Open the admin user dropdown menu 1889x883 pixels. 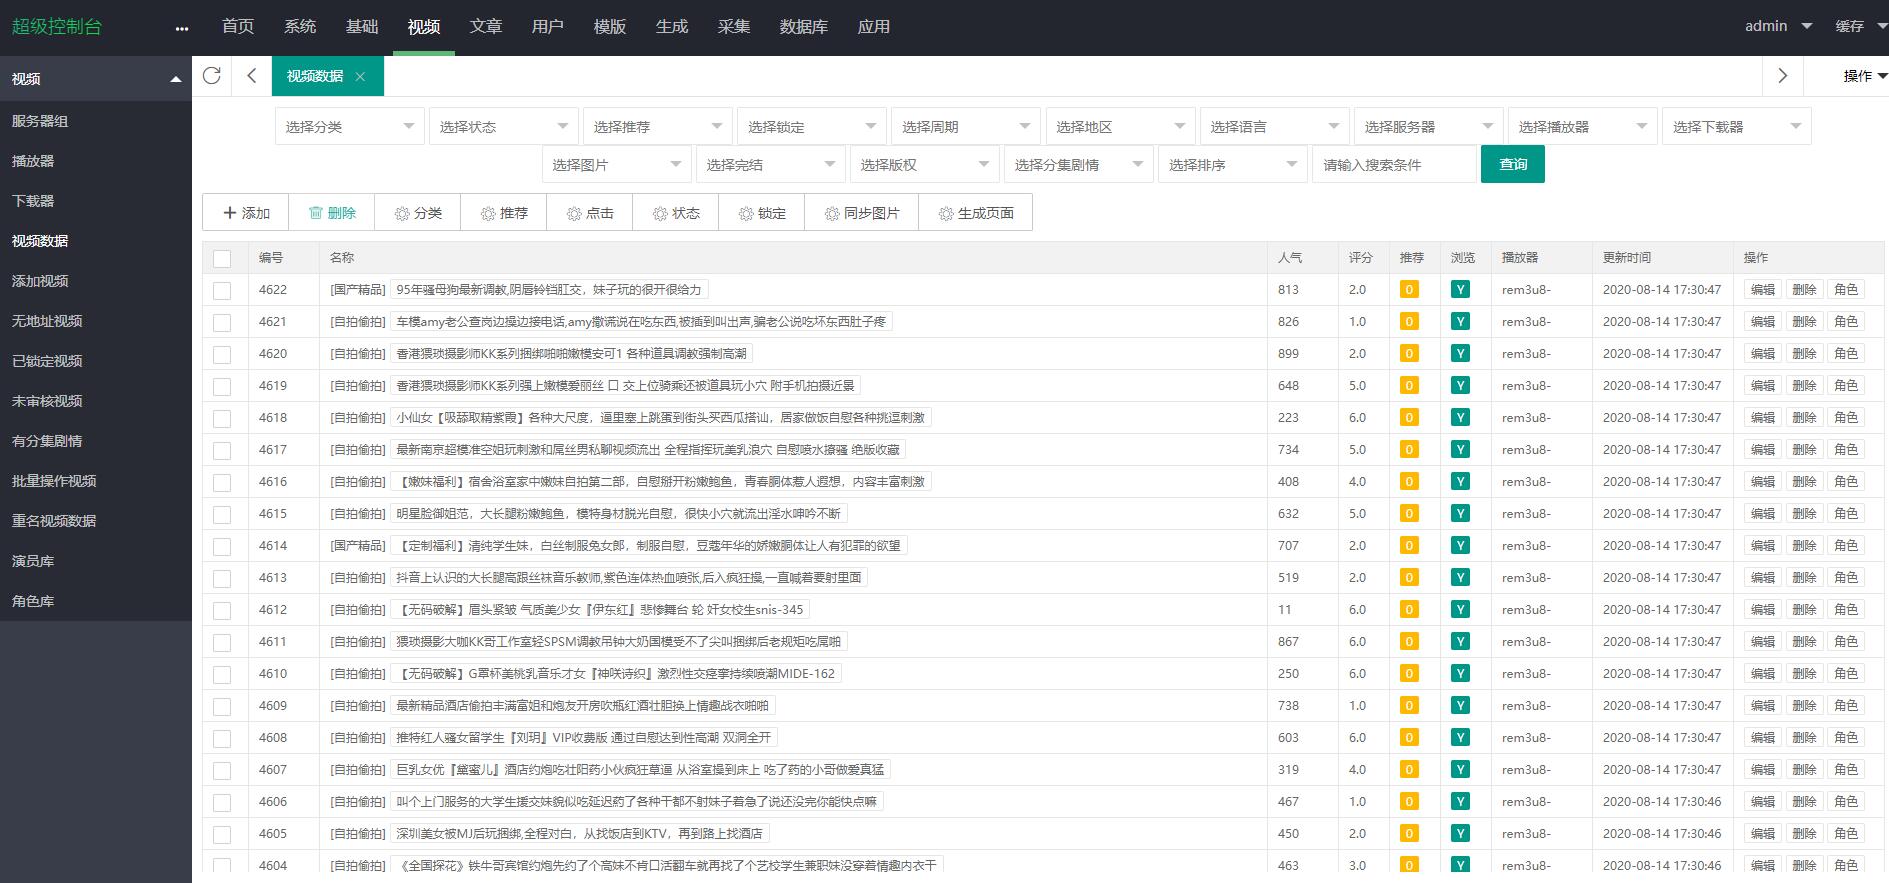1778,27
